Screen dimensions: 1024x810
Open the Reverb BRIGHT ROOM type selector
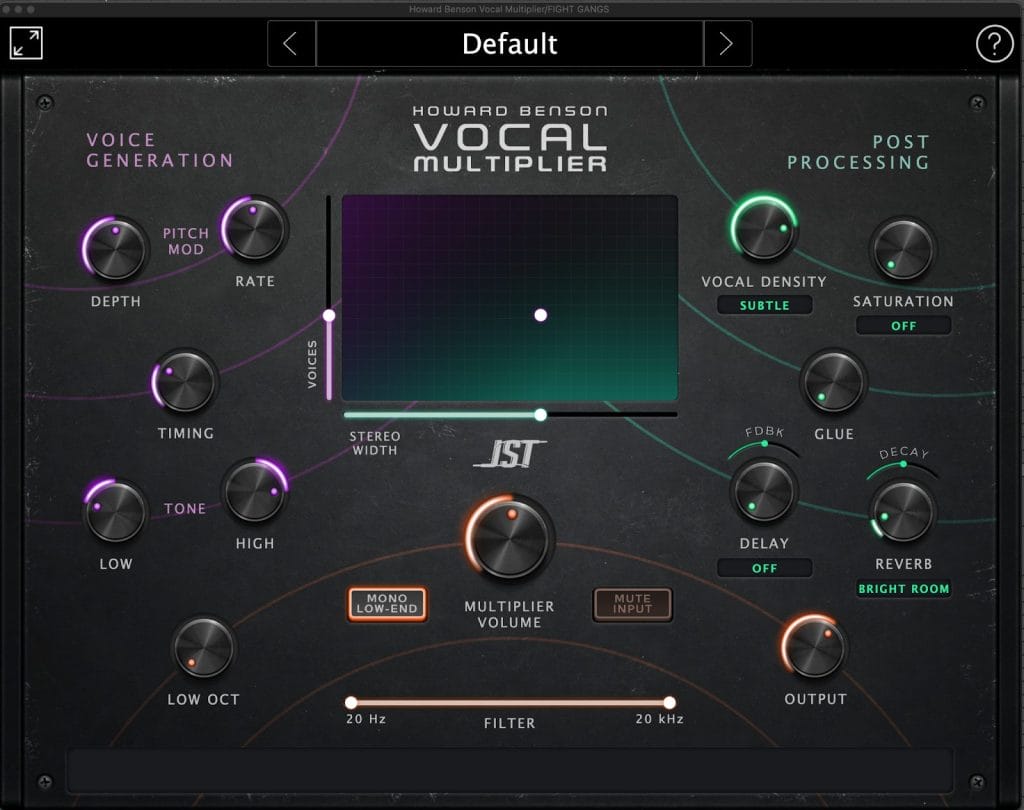903,589
